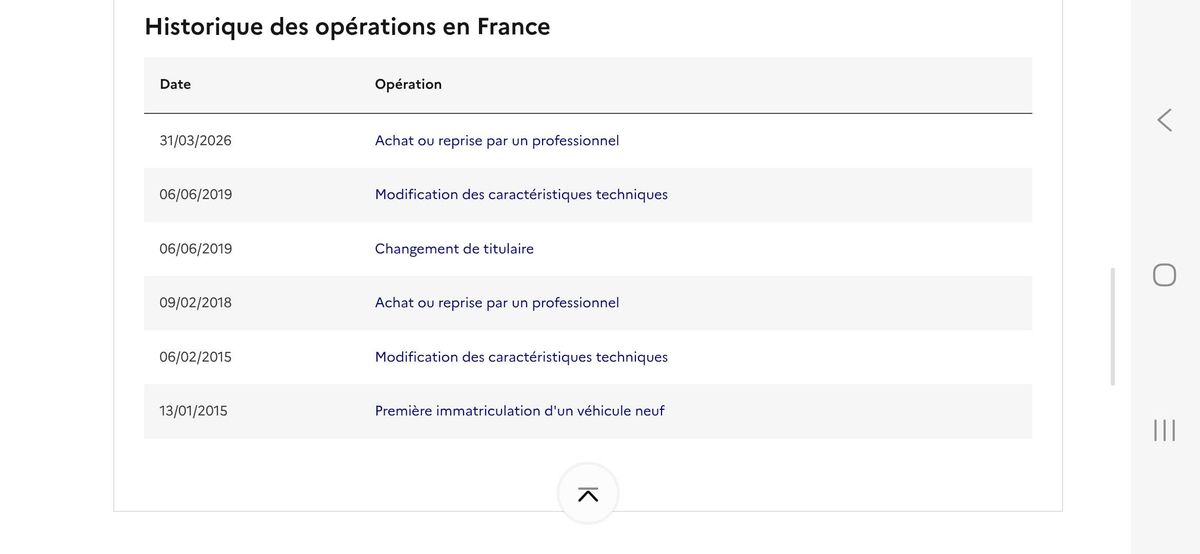Click the date 13/01/2015
This screenshot has height=554, width=1200.
click(193, 411)
